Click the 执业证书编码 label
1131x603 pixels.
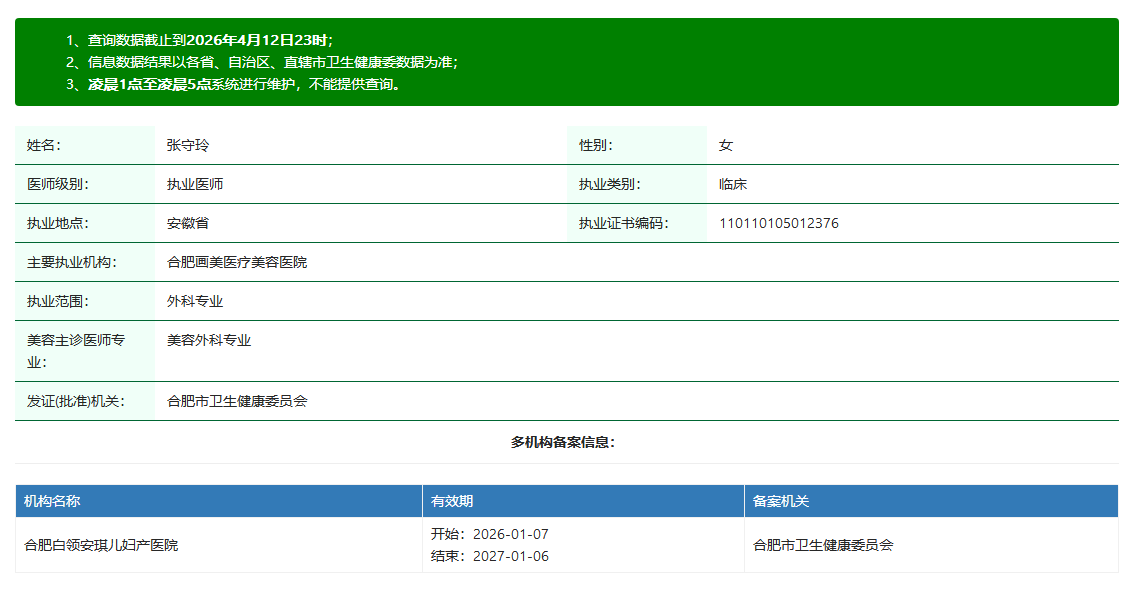coord(624,223)
